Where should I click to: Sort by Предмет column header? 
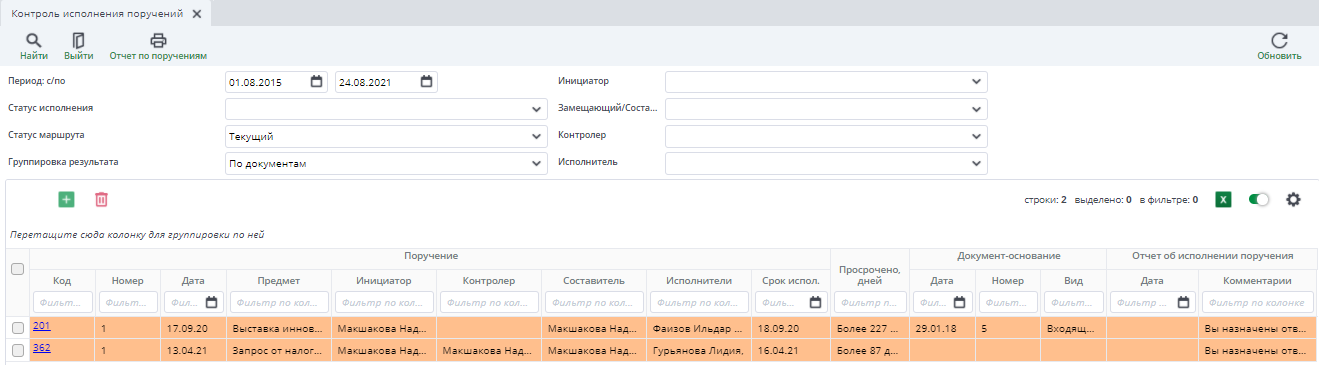pyautogui.click(x=277, y=281)
